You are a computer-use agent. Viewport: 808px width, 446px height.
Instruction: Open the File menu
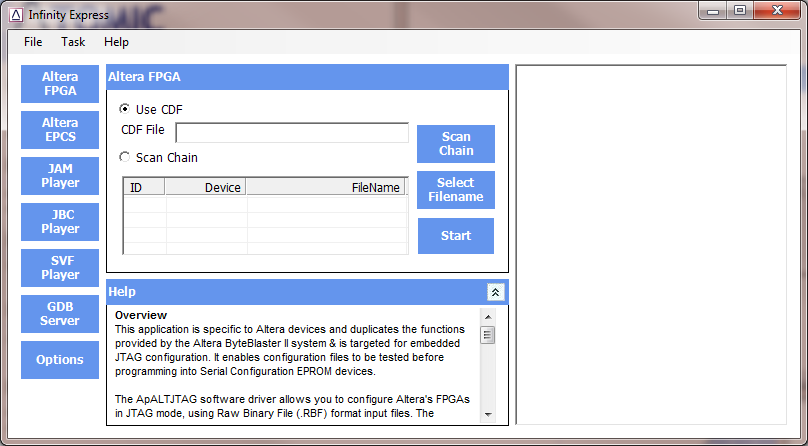(x=33, y=42)
